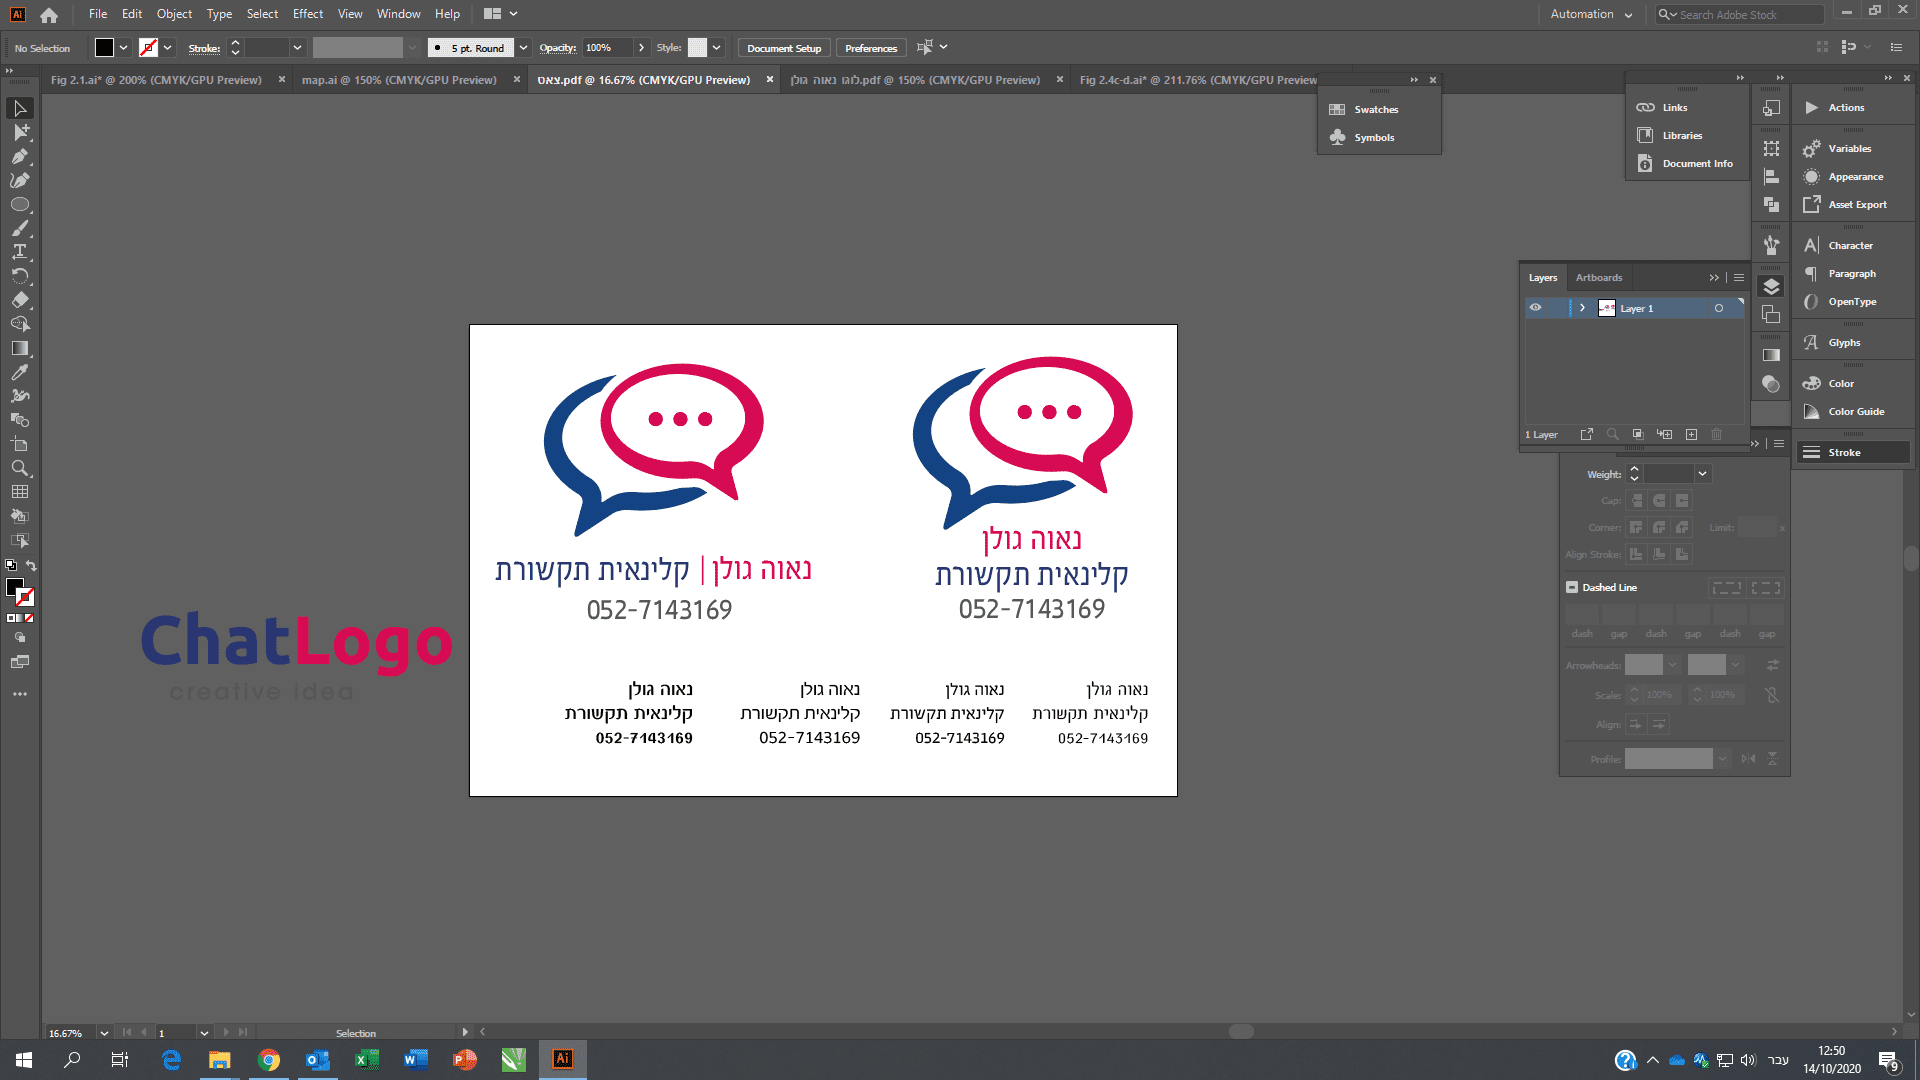Toggle visibility of Layer 1

pyautogui.click(x=1536, y=308)
